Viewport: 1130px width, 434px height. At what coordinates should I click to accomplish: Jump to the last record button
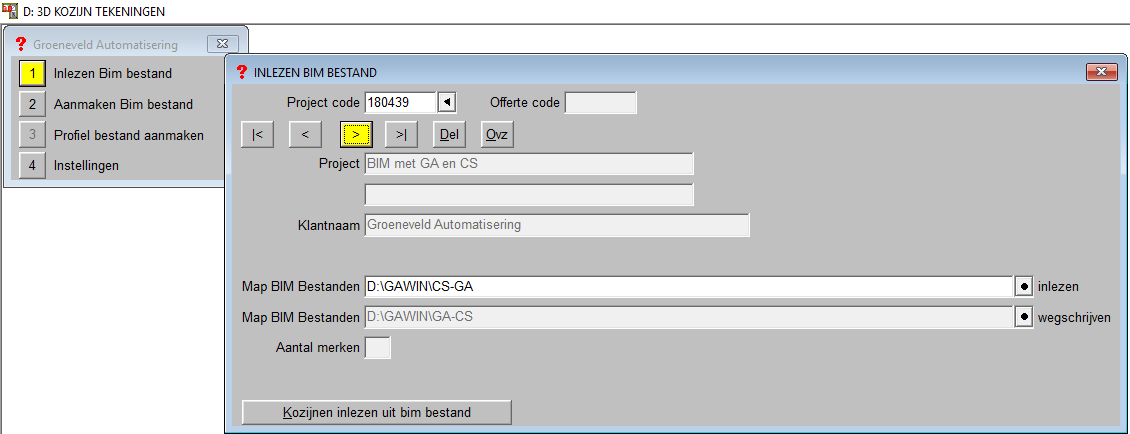(401, 134)
